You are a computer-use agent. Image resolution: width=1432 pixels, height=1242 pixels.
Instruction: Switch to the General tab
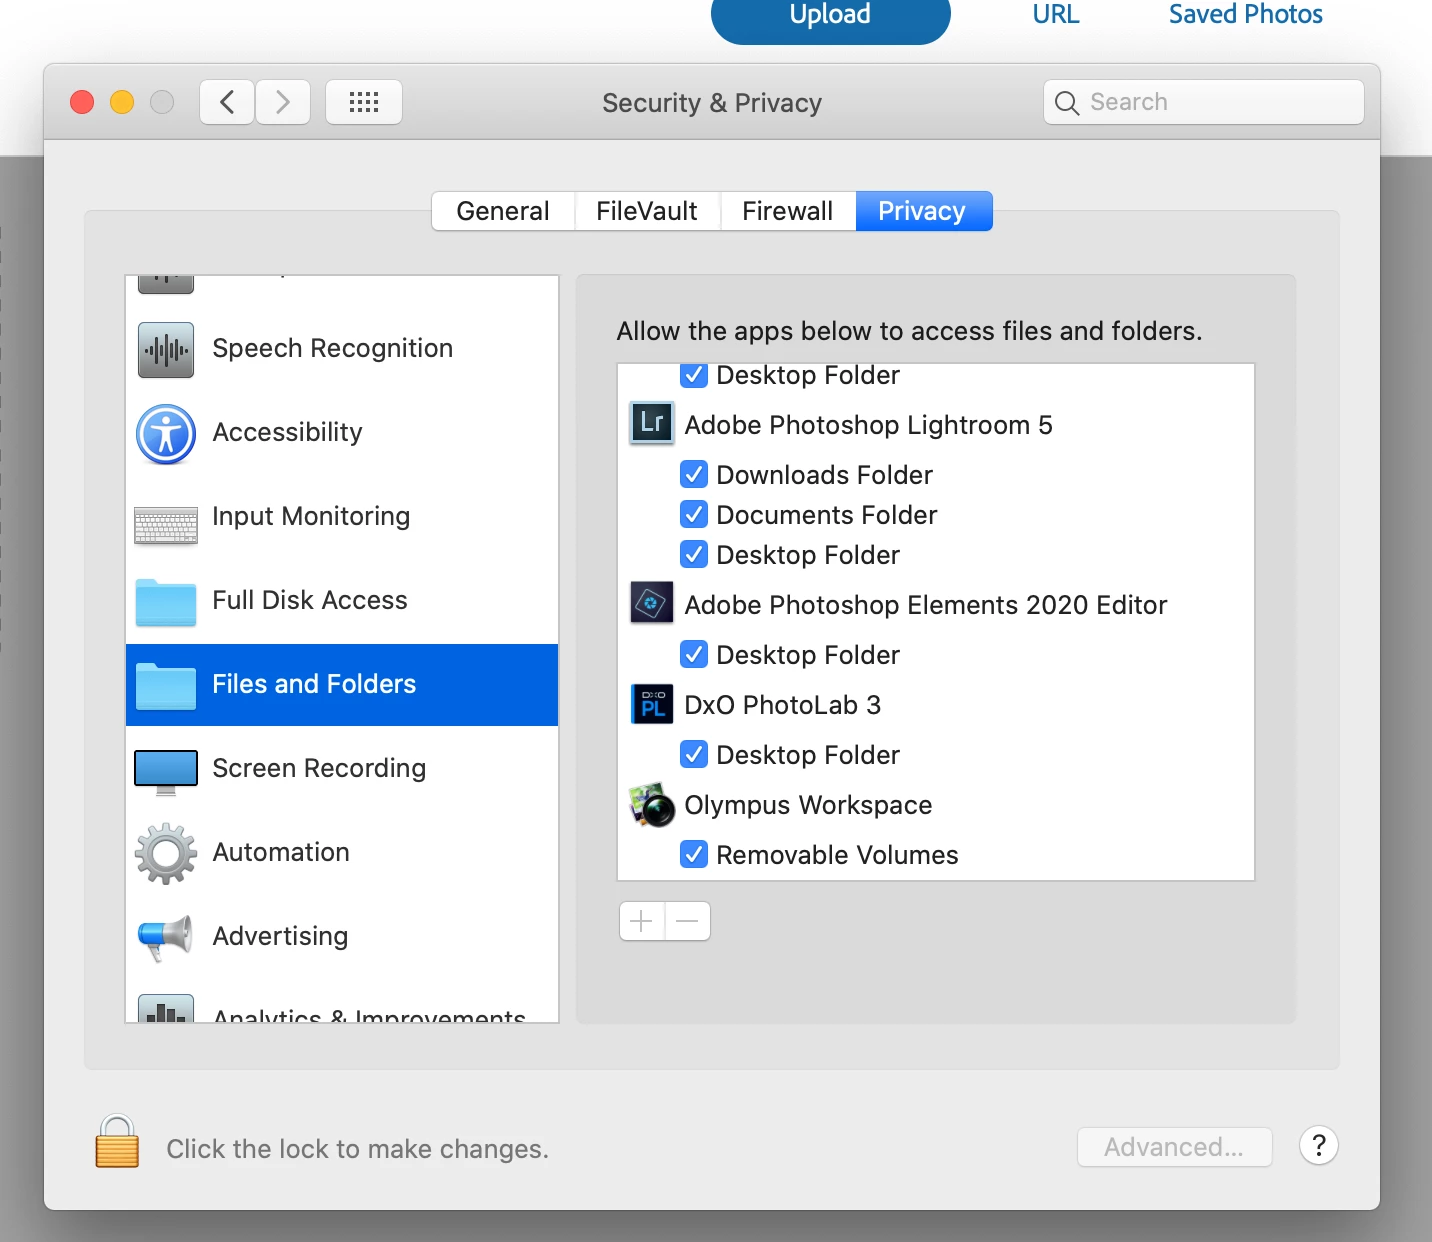point(503,211)
